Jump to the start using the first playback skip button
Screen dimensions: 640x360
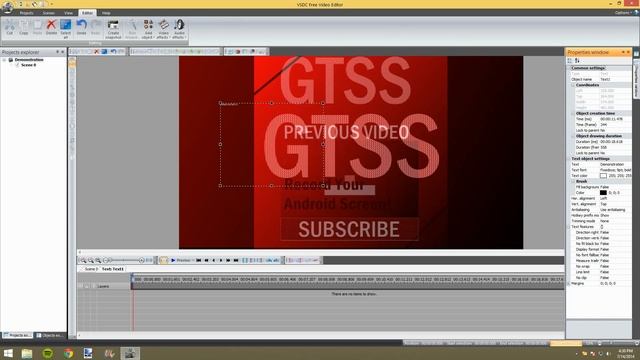point(198,260)
